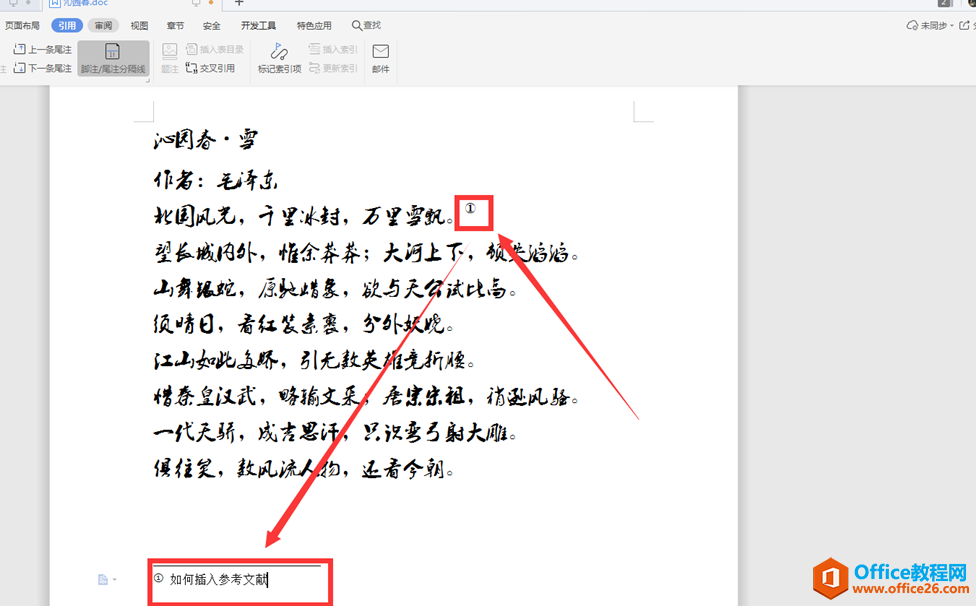
Task: Click the footnote text 如何插入参考文献
Action: [218, 579]
